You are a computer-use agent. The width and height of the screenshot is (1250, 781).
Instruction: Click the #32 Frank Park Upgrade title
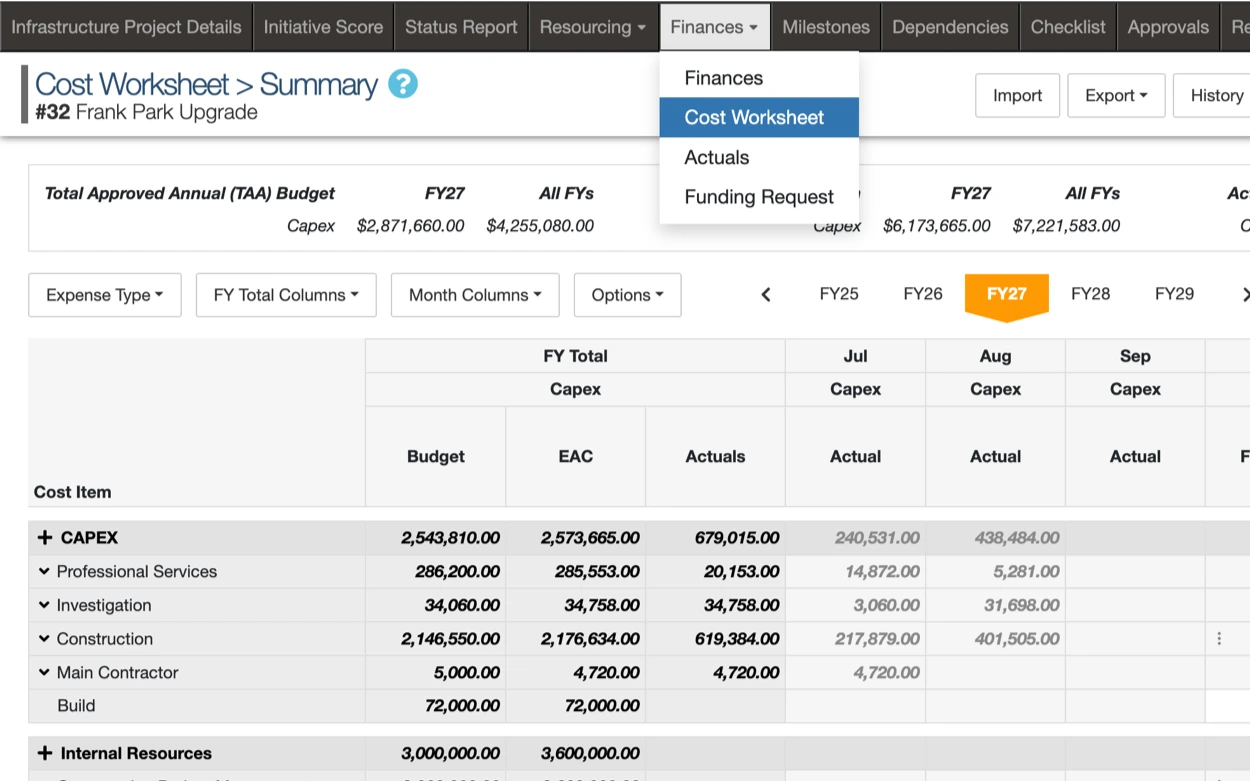[x=147, y=112]
